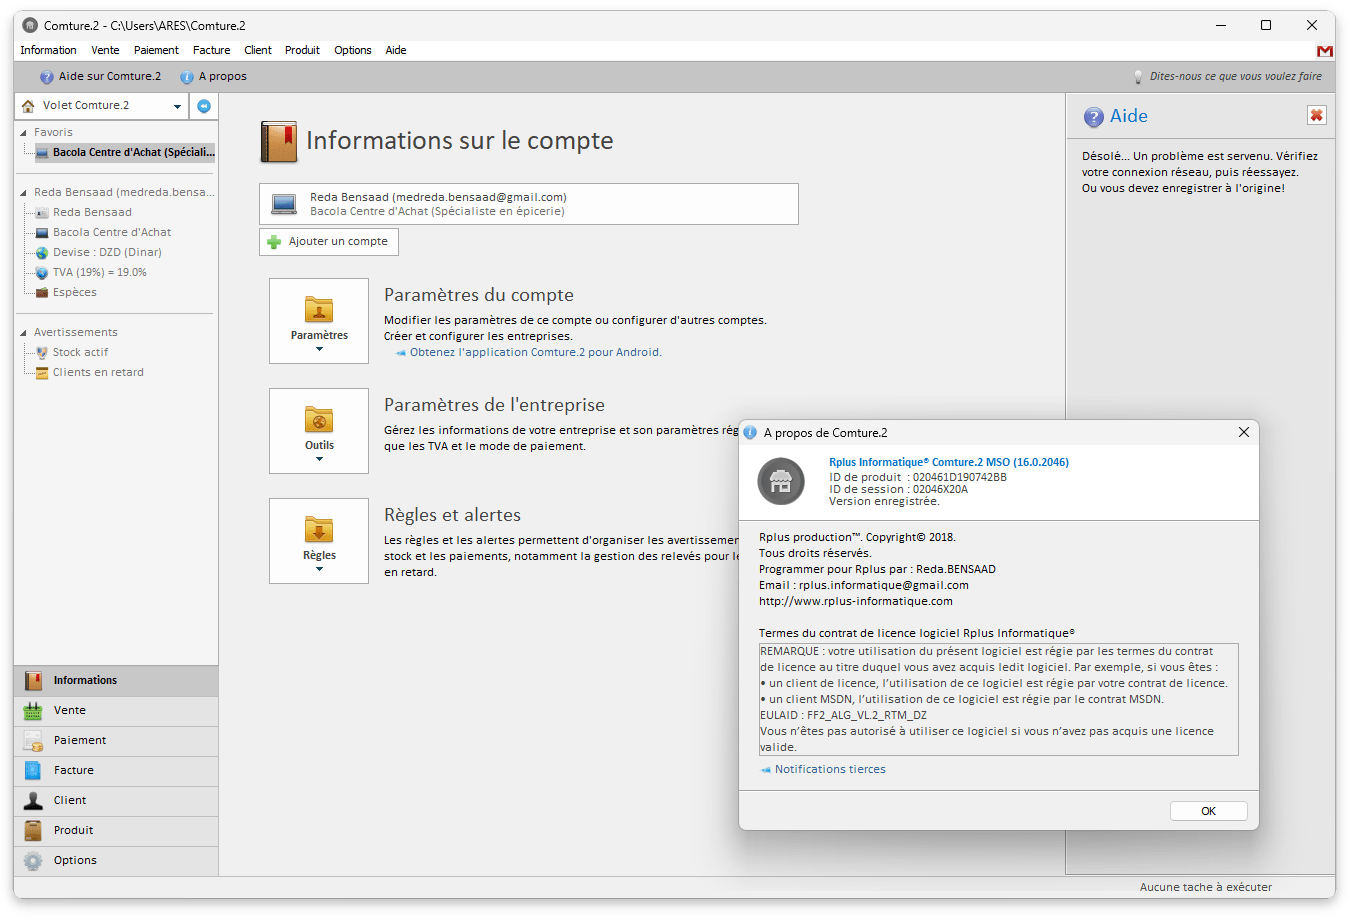Viewport: 1350px width, 920px height.
Task: Click the Paramètres folder icon button
Action: coord(319,320)
